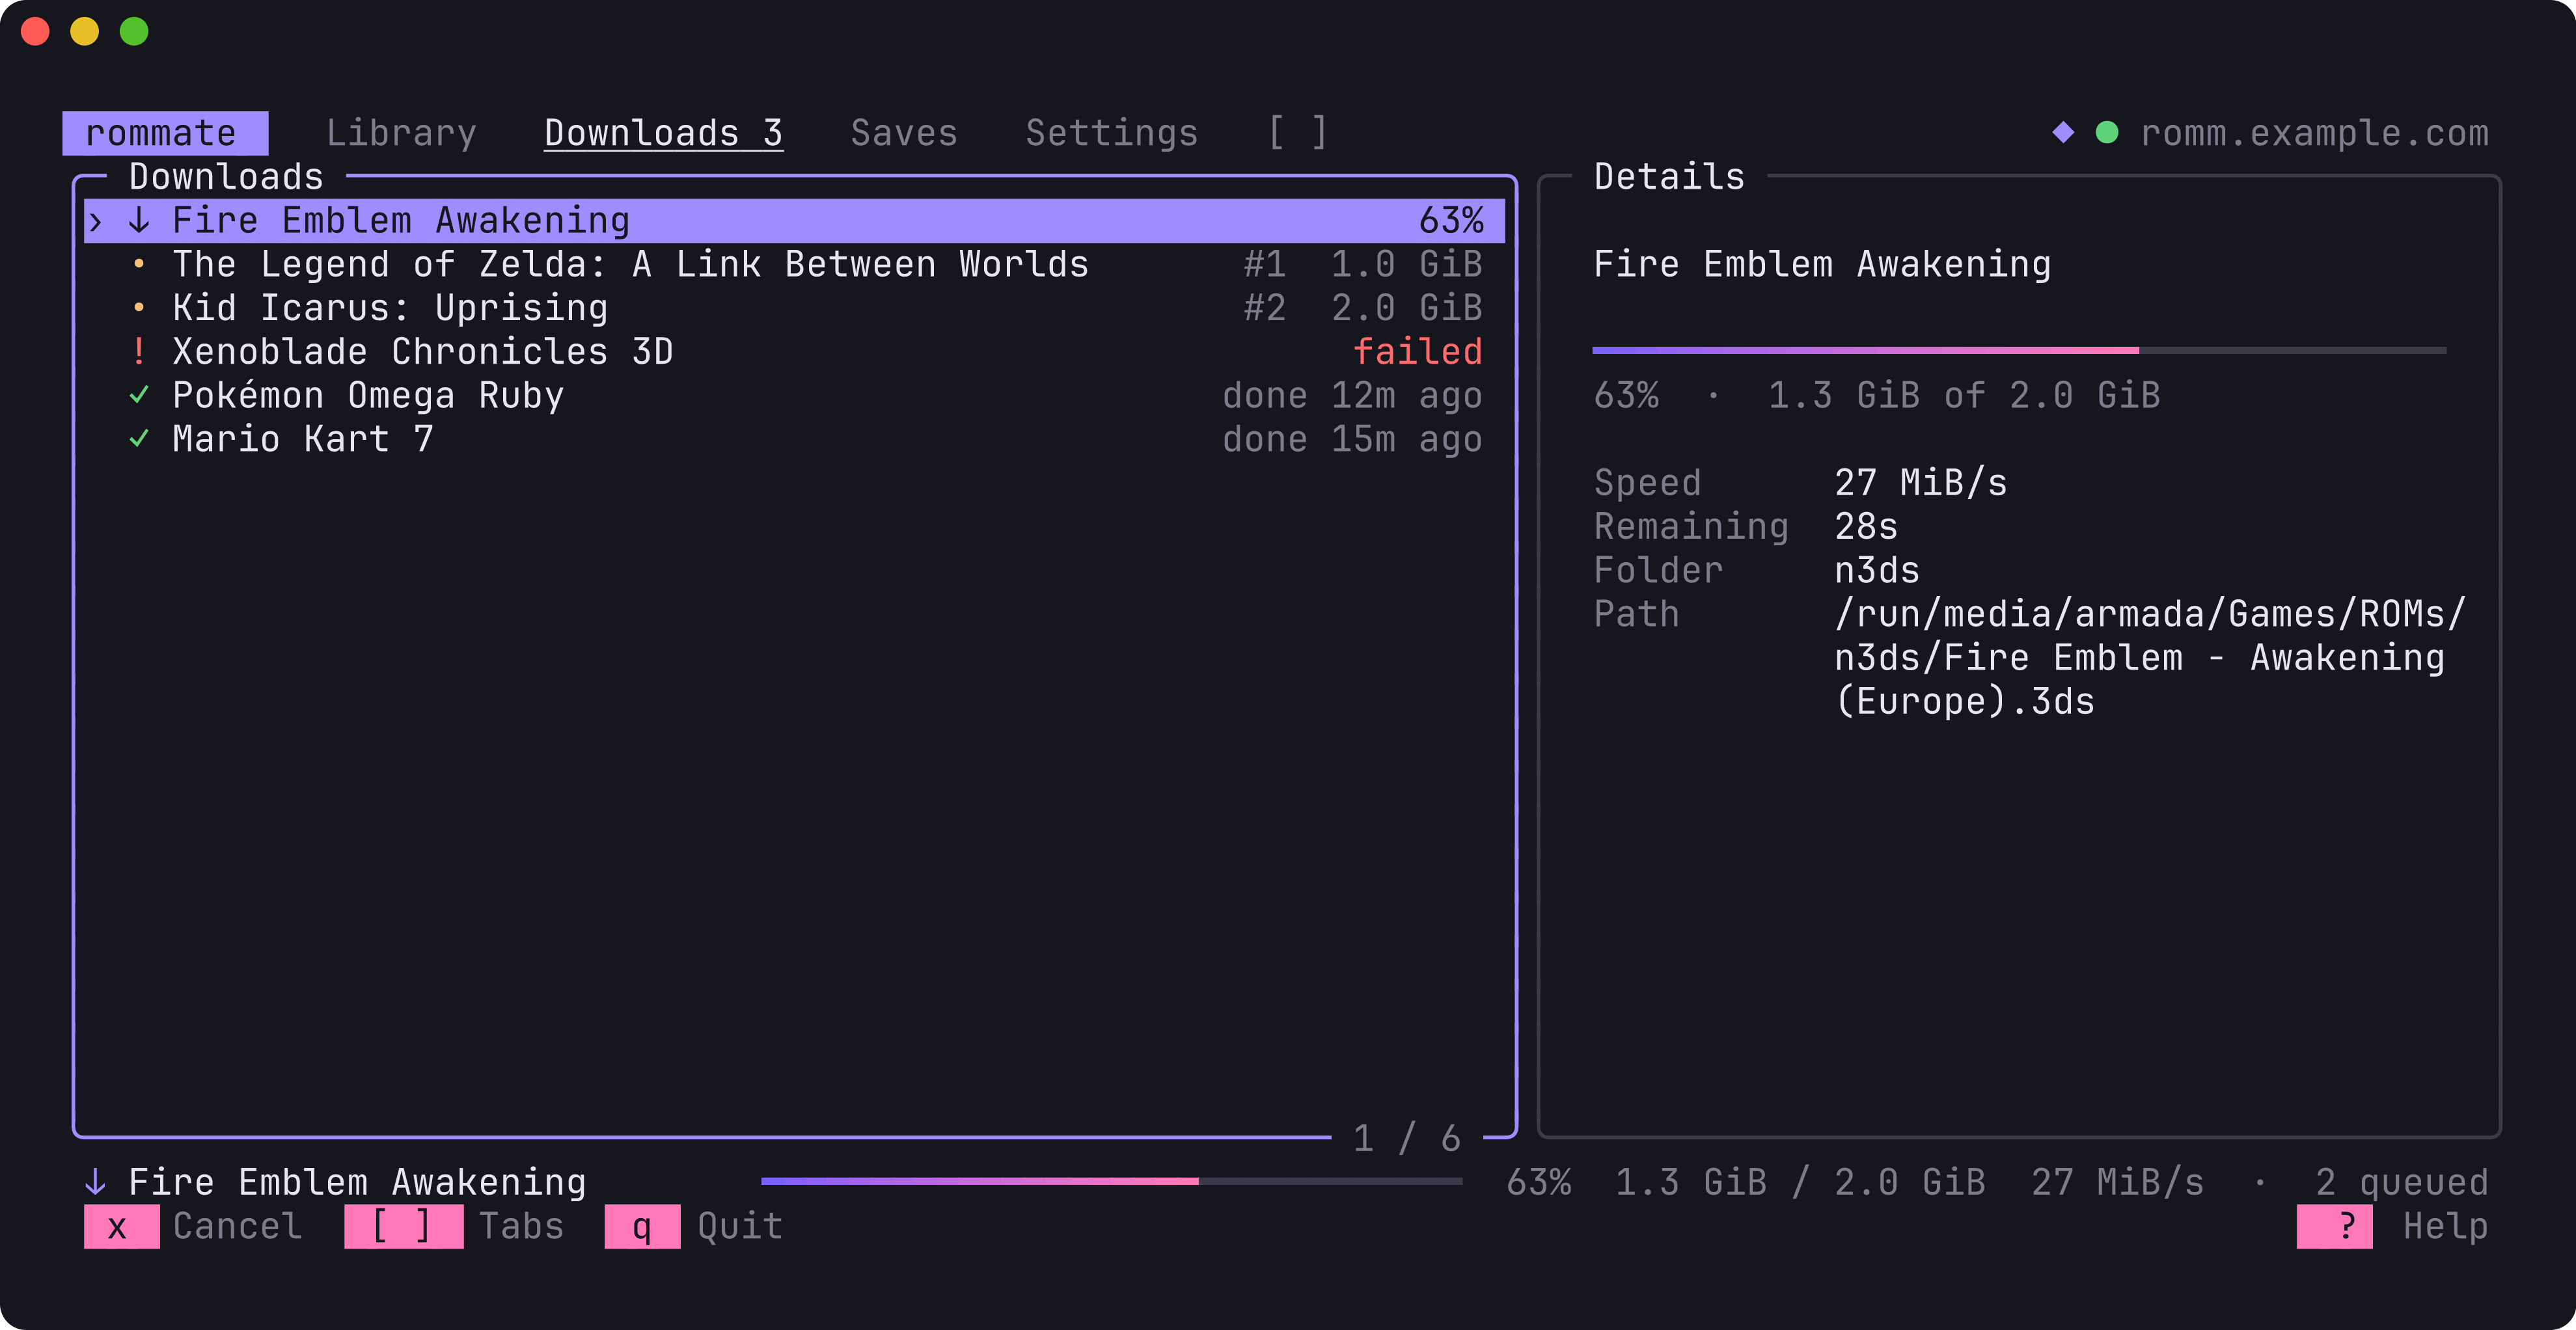Click the 'n3ds' Folder value
This screenshot has height=1330, width=2576.
(1877, 570)
